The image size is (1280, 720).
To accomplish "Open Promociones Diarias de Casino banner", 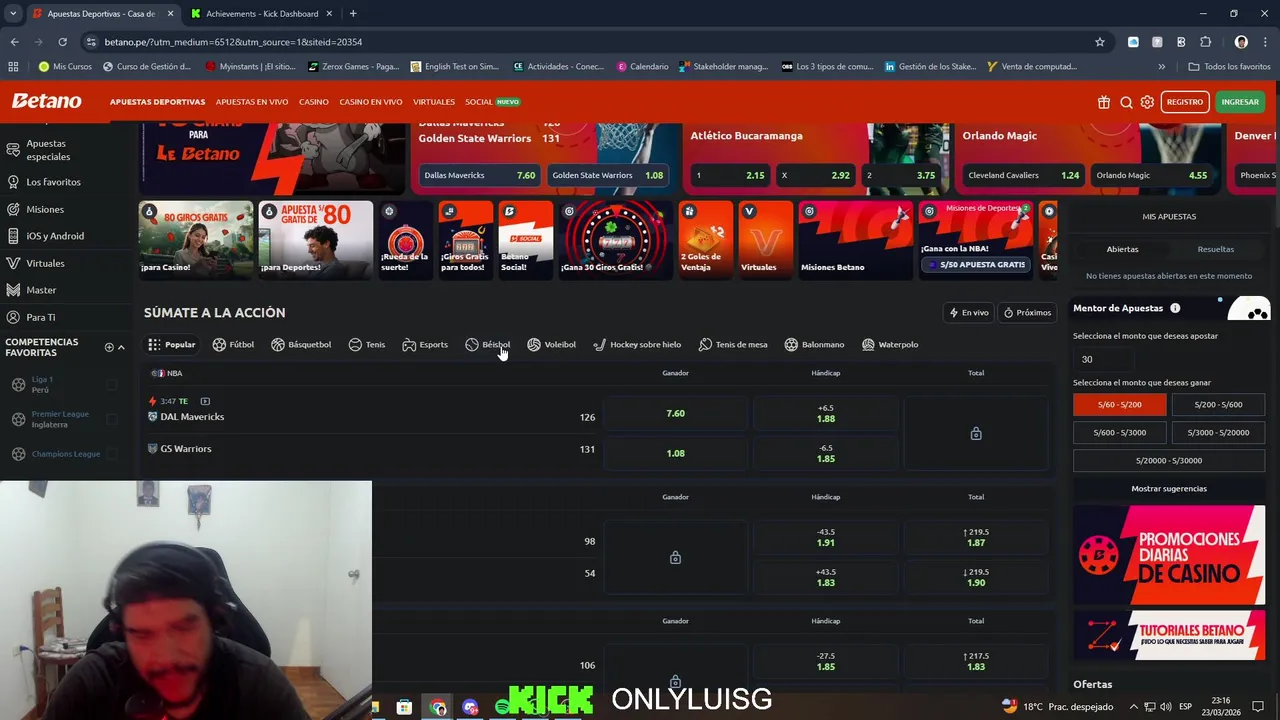I will [x=1169, y=555].
